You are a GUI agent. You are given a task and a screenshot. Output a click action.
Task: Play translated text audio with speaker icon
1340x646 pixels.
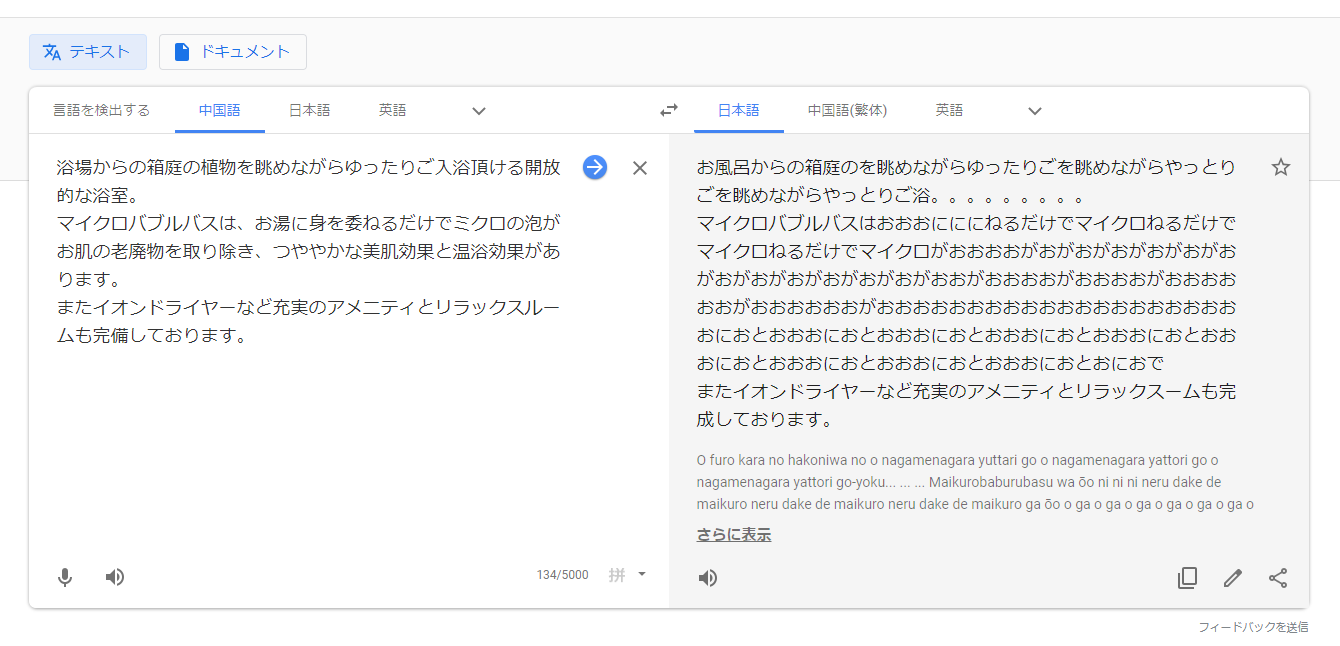pyautogui.click(x=708, y=578)
